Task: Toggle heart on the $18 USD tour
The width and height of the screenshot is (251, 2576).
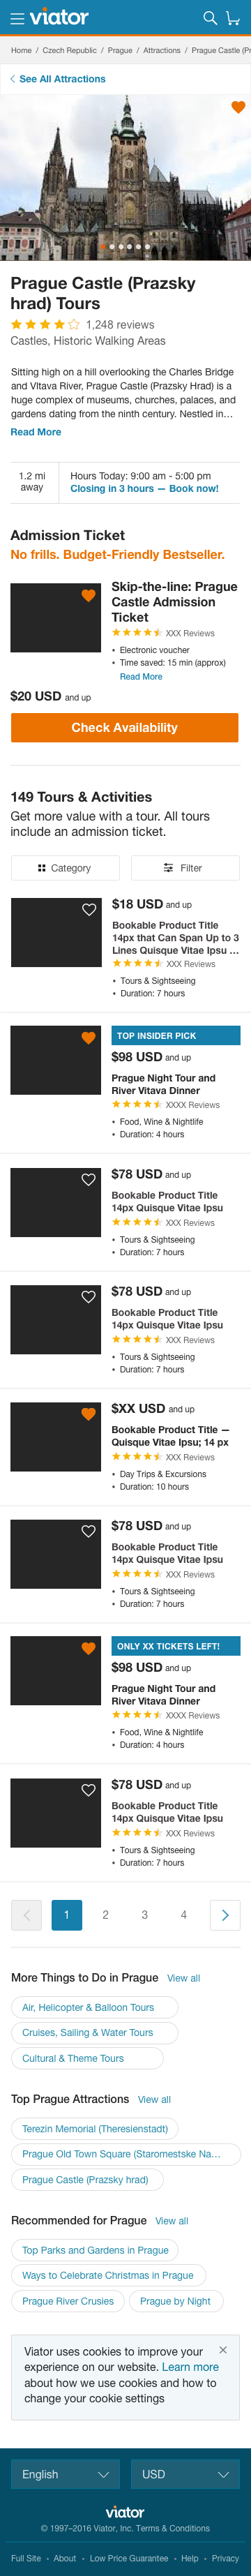Action: (89, 909)
